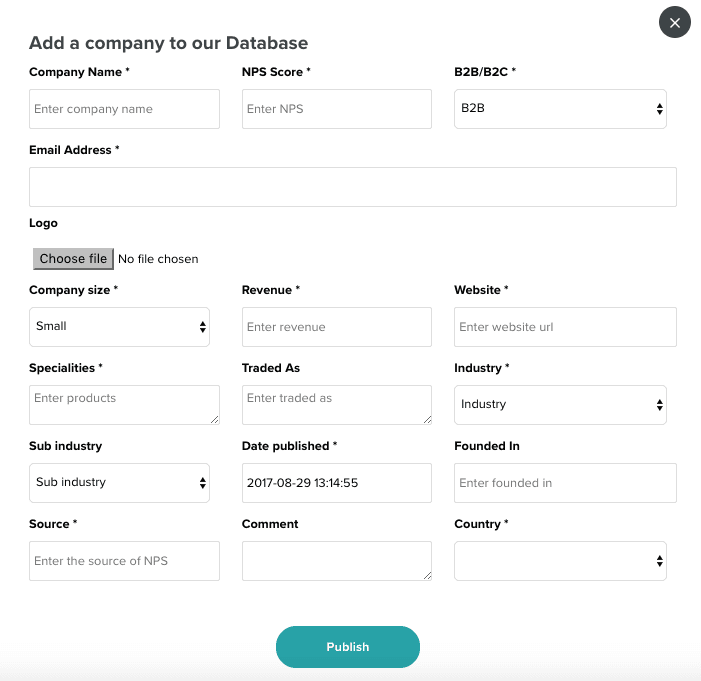This screenshot has height=681, width=701.
Task: Click the Specialities text area
Action: (124, 404)
